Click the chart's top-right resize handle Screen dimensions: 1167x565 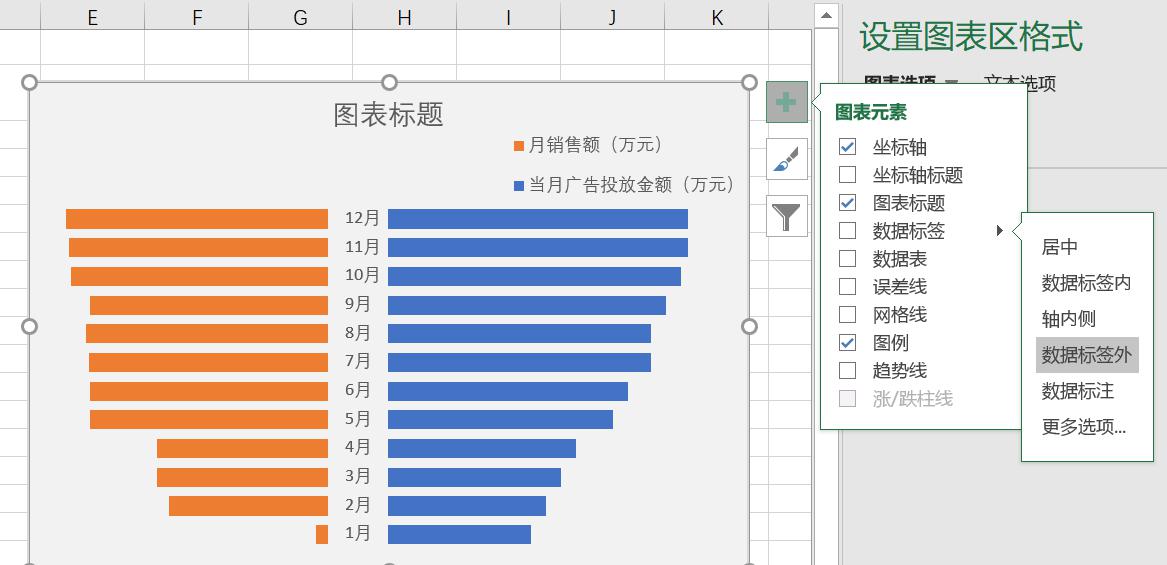click(749, 83)
